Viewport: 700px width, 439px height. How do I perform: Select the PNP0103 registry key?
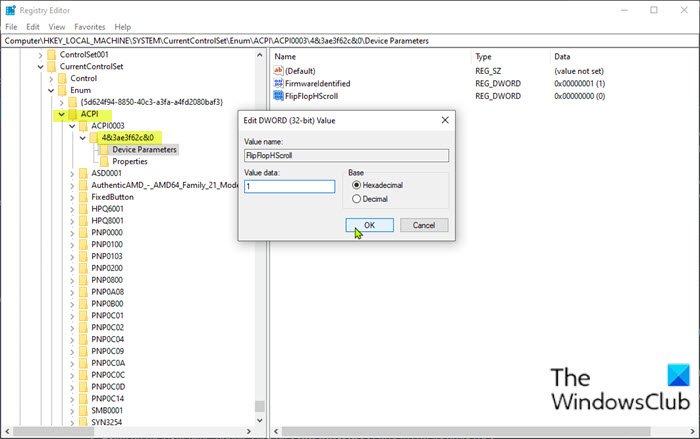[107, 256]
